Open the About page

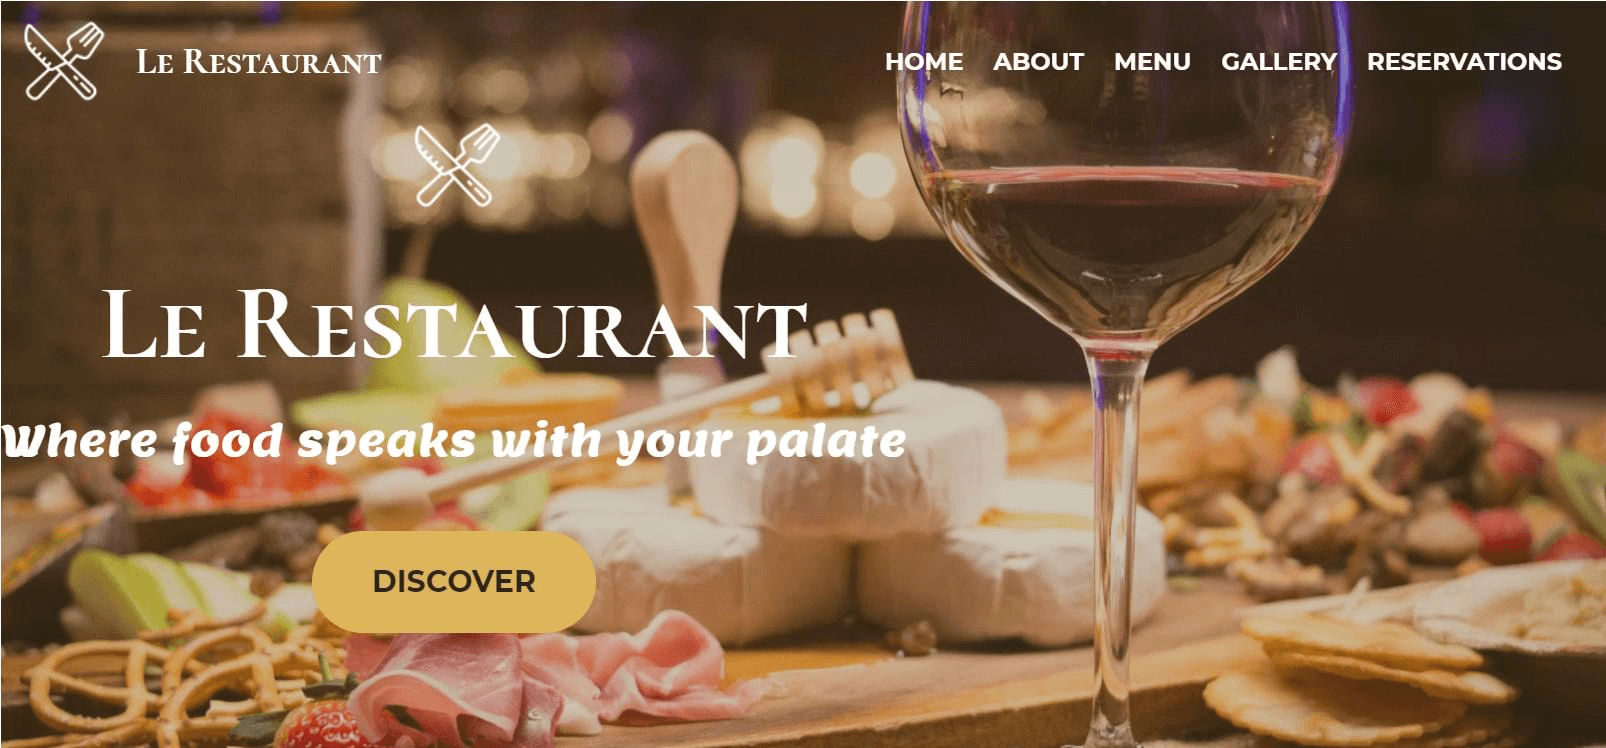(x=1038, y=62)
